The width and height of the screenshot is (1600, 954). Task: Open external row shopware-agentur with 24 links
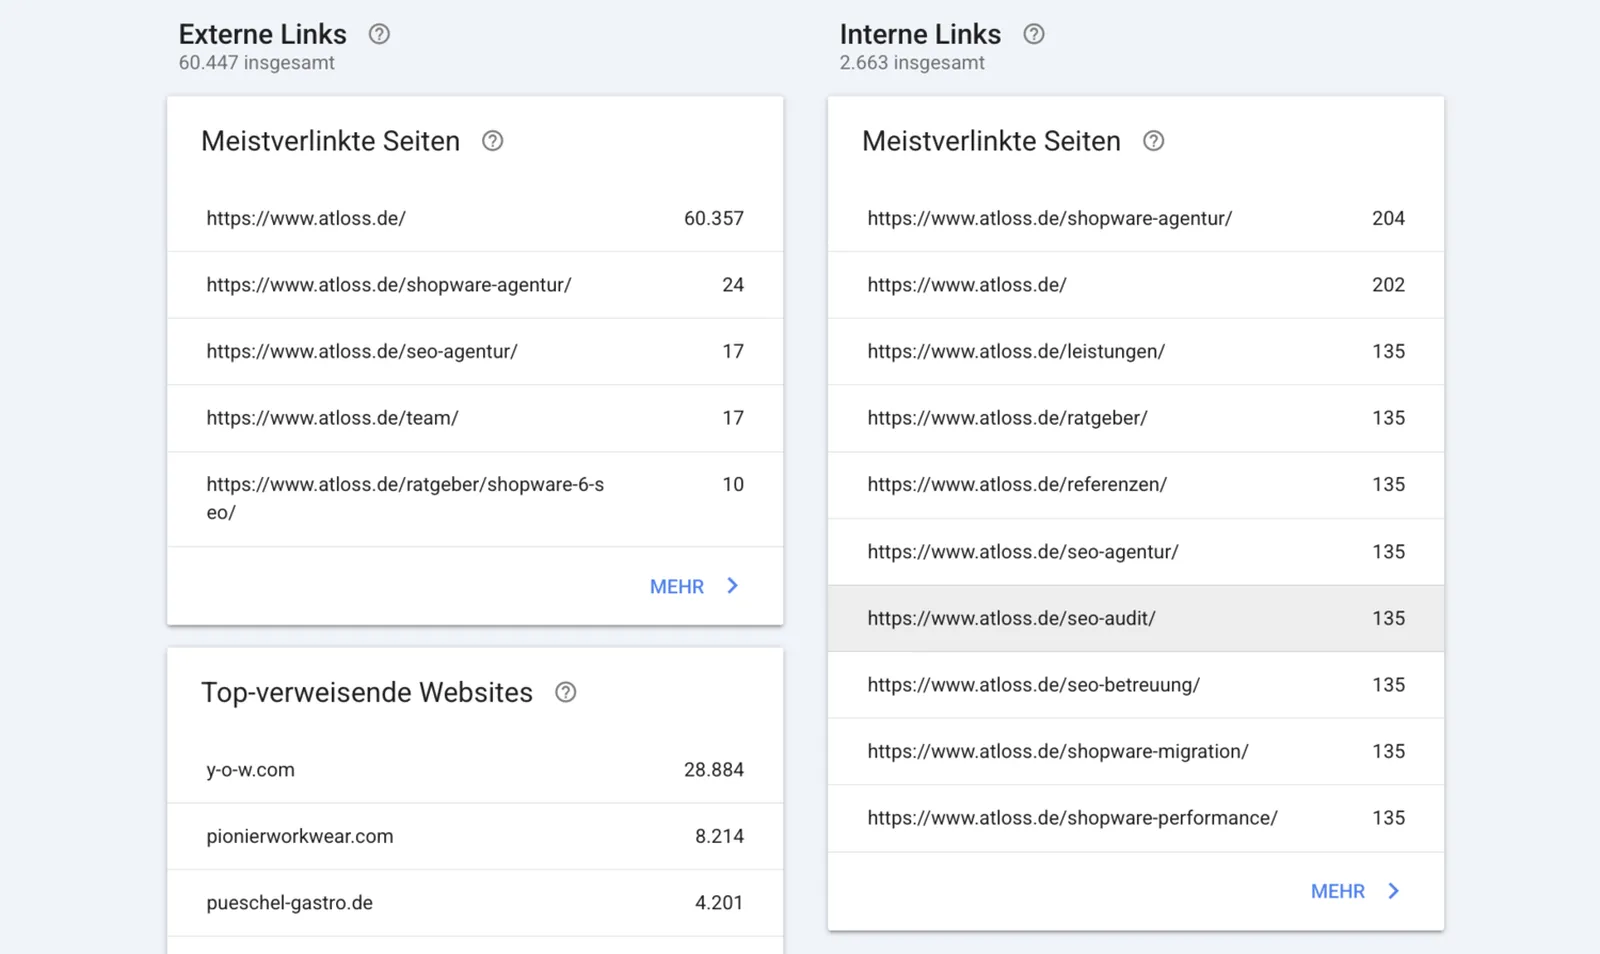pos(475,285)
